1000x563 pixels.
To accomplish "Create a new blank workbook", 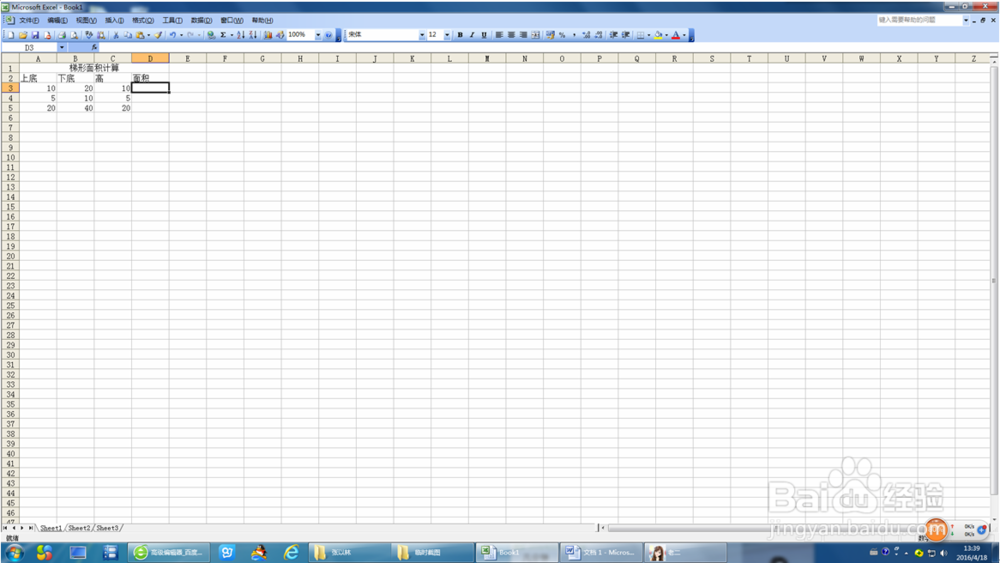I will [11, 35].
